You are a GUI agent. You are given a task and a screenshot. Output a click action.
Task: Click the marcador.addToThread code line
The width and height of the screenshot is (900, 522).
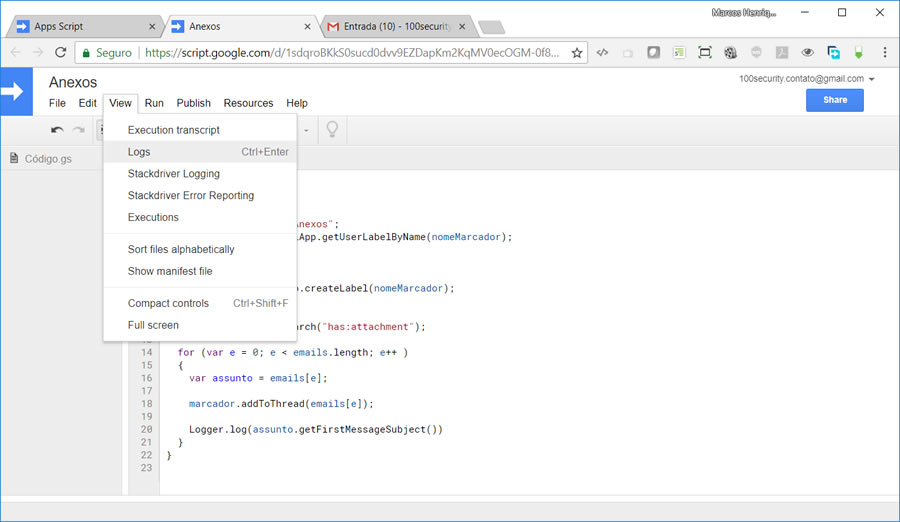pos(281,404)
